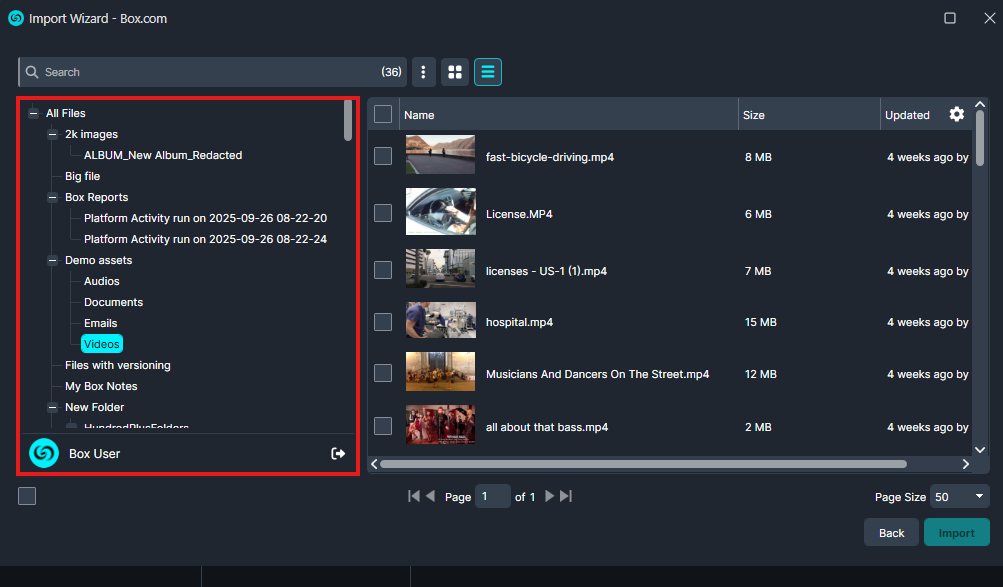Open the three-dot options menu
The image size is (1003, 587).
click(424, 72)
